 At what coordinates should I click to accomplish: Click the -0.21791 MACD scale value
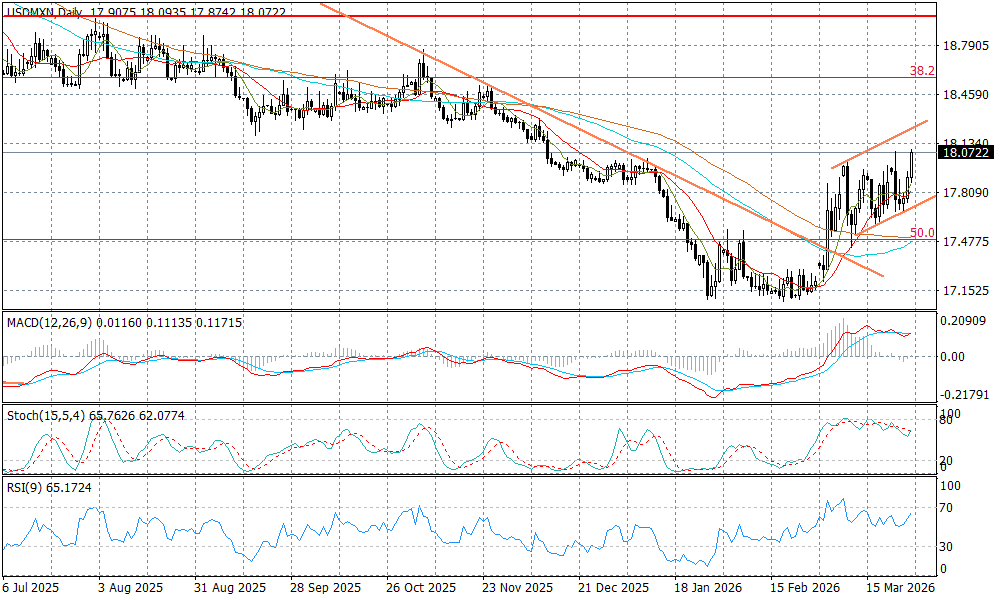(965, 395)
